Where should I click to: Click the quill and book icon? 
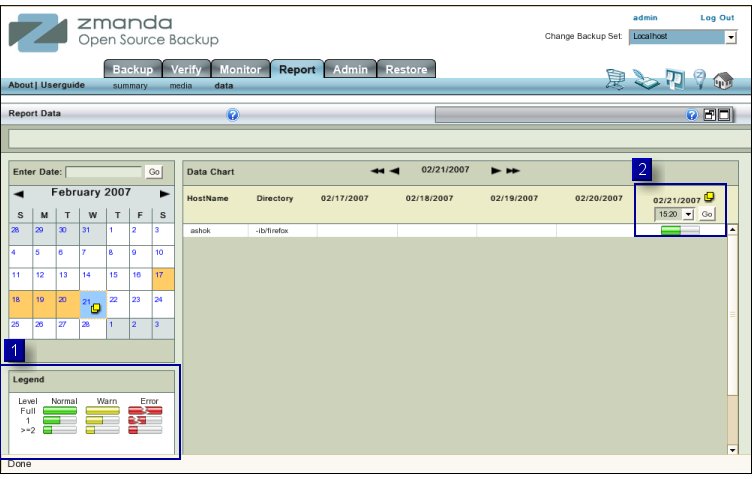click(646, 79)
